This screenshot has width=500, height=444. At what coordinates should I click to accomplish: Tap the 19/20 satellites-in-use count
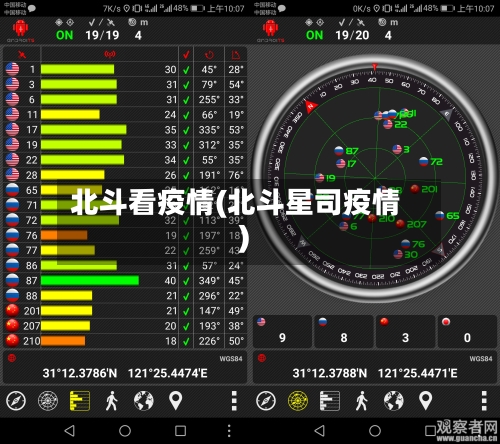tap(352, 35)
